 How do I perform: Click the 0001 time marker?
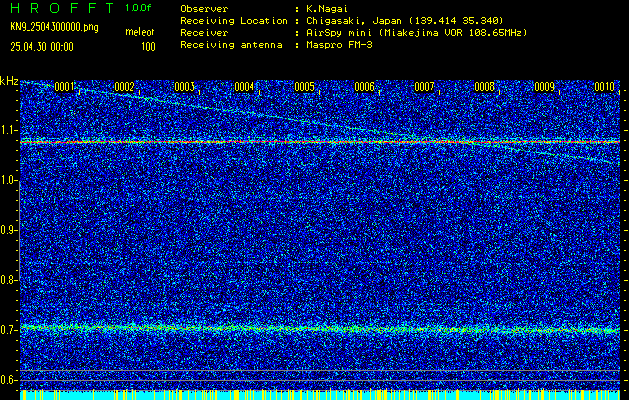(64, 87)
